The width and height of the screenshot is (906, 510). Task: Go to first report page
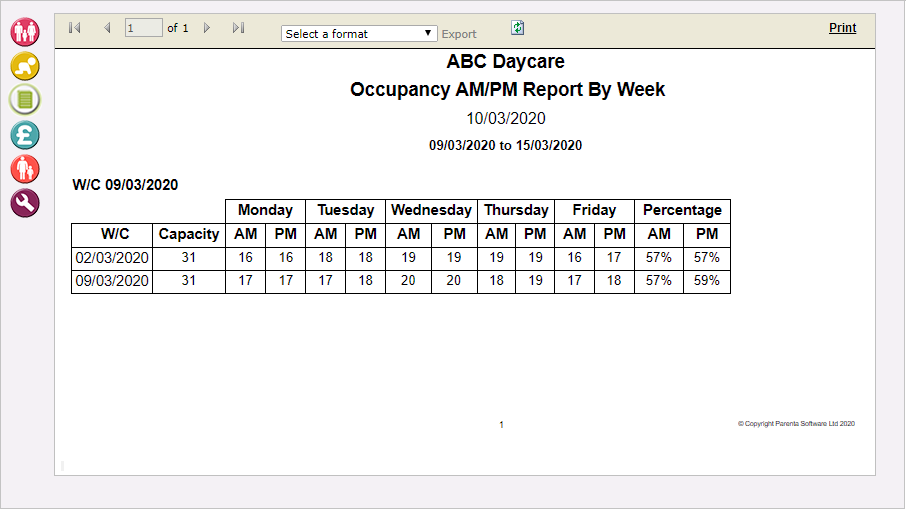[75, 28]
